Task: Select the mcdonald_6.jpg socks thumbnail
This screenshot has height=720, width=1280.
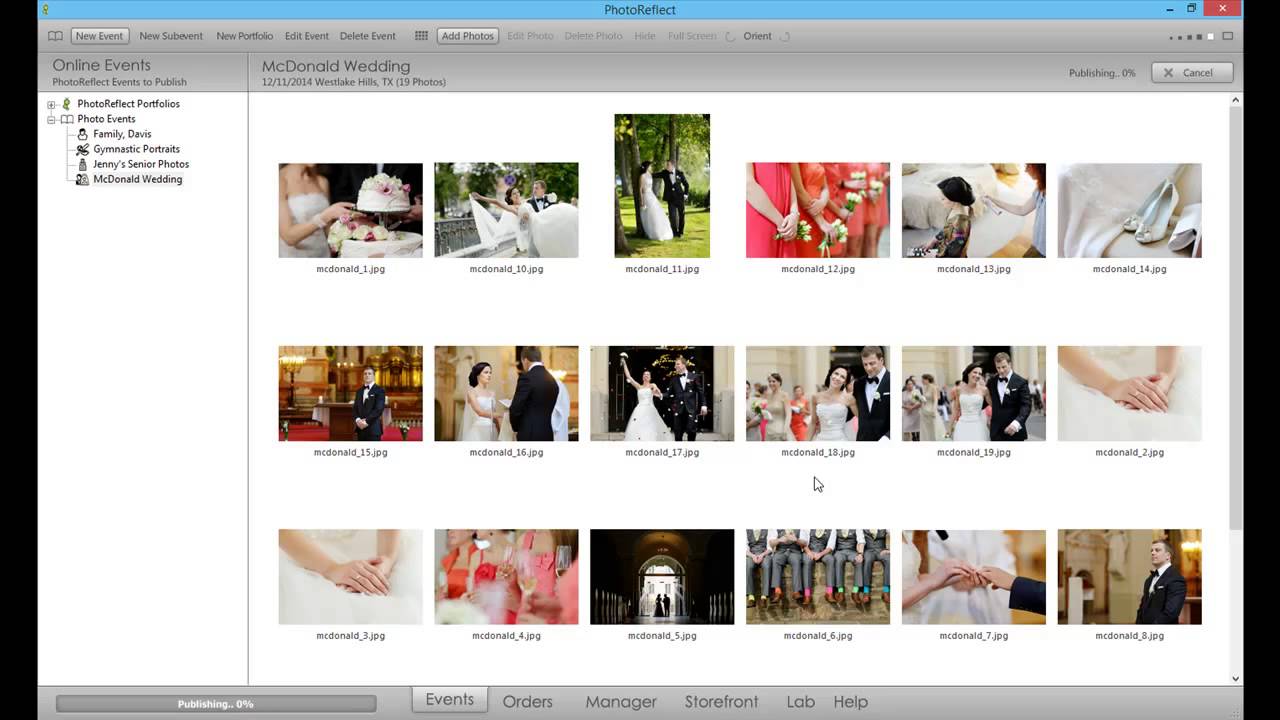Action: tap(818, 577)
